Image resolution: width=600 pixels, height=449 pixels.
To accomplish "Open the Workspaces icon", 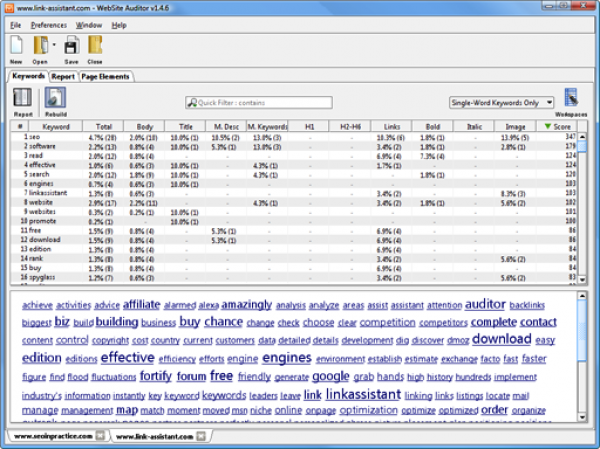I will click(x=572, y=98).
